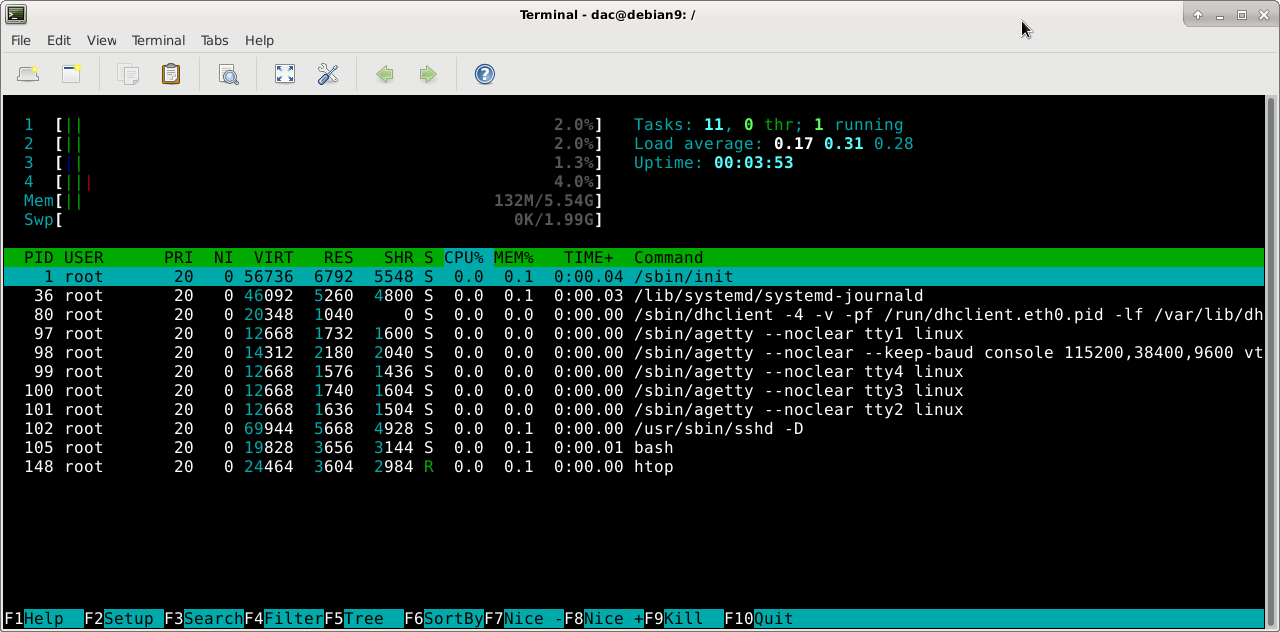This screenshot has width=1280, height=632.
Task: Sort by clicking MEM% column header
Action: coord(514,258)
